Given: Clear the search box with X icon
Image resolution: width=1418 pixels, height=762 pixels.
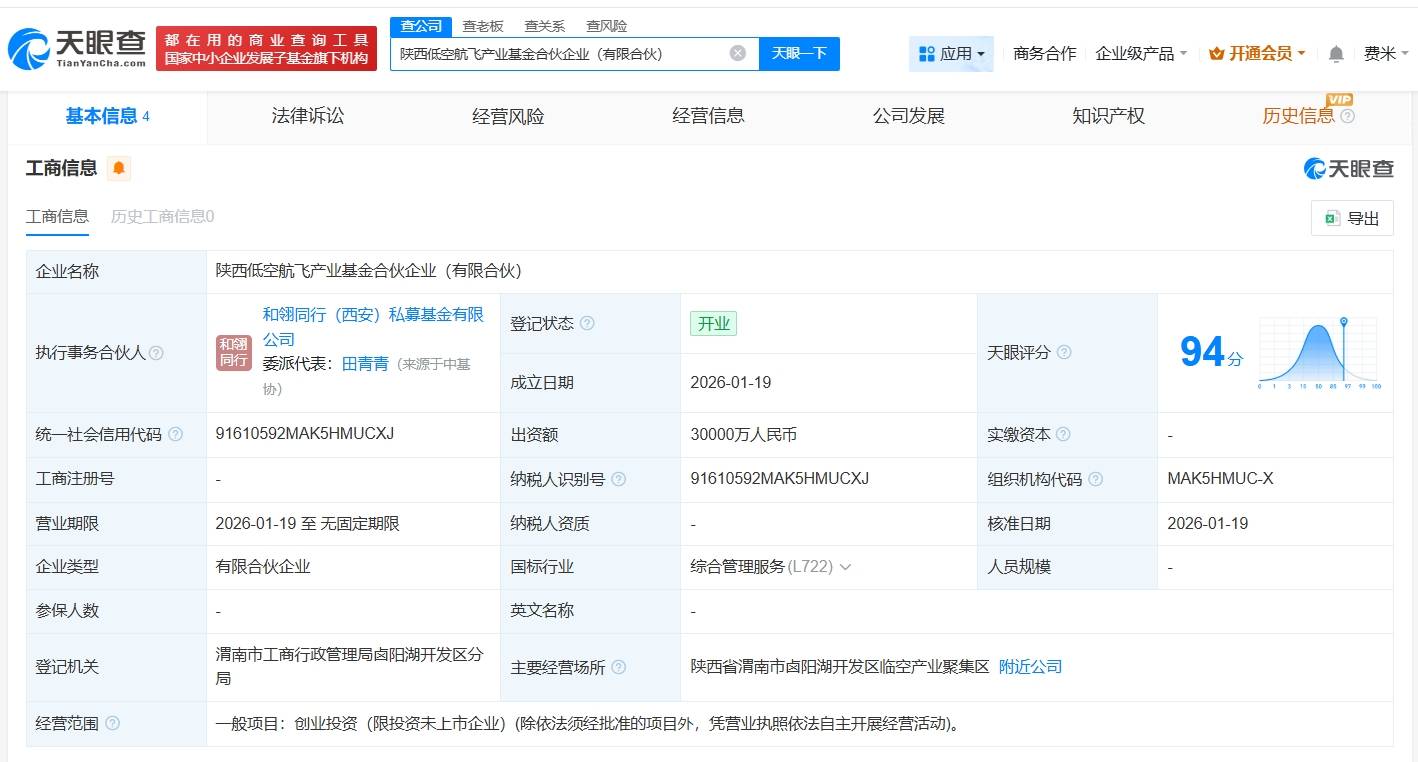Looking at the screenshot, I should [x=738, y=54].
